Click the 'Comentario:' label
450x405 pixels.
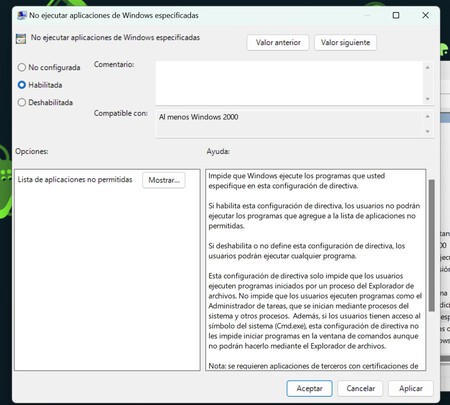114,64
